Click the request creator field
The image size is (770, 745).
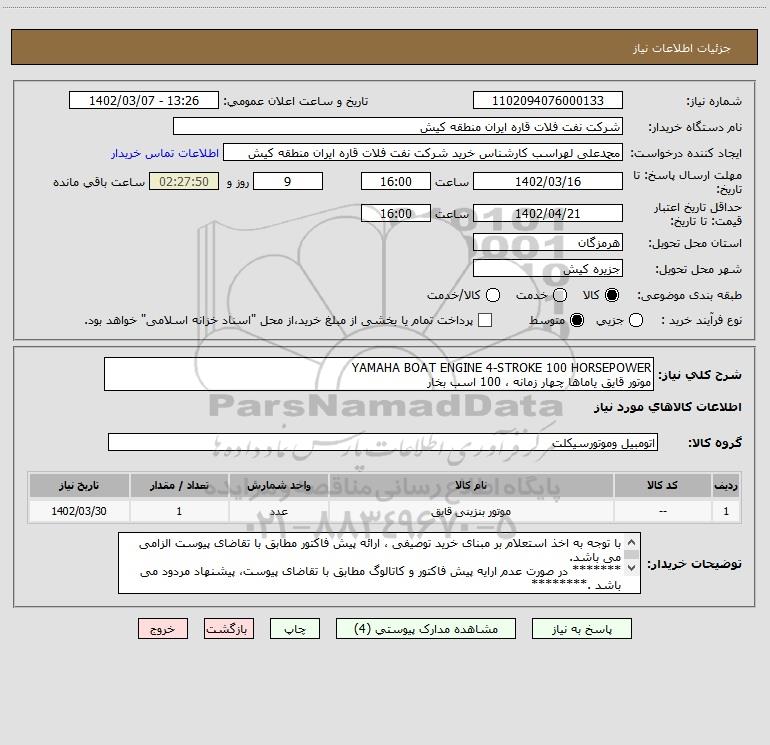(x=423, y=153)
